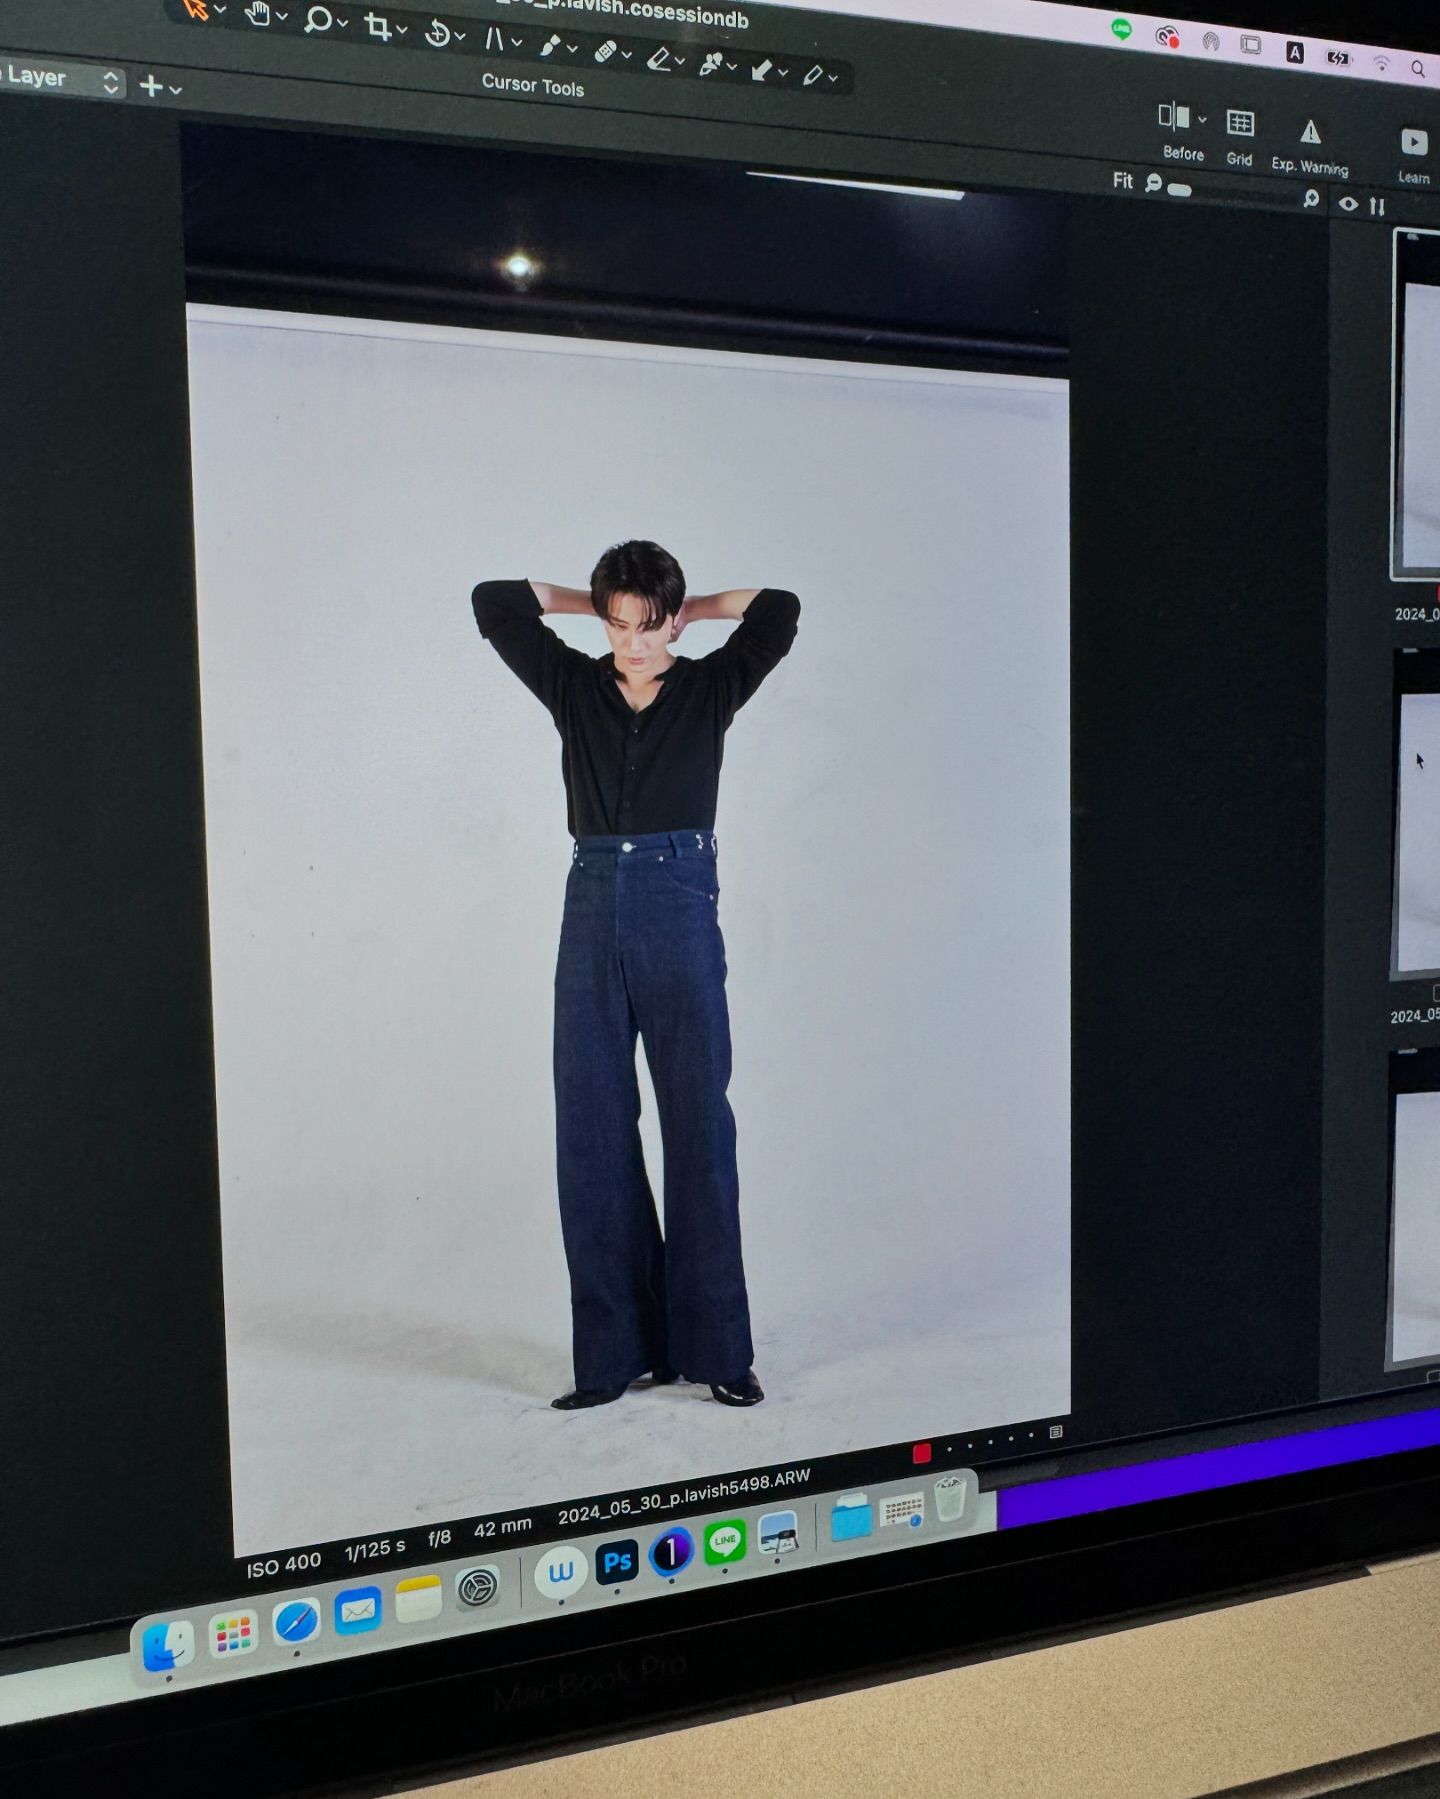Image resolution: width=1440 pixels, height=1799 pixels.
Task: Select the third browser thumbnail
Action: [x=1414, y=1208]
